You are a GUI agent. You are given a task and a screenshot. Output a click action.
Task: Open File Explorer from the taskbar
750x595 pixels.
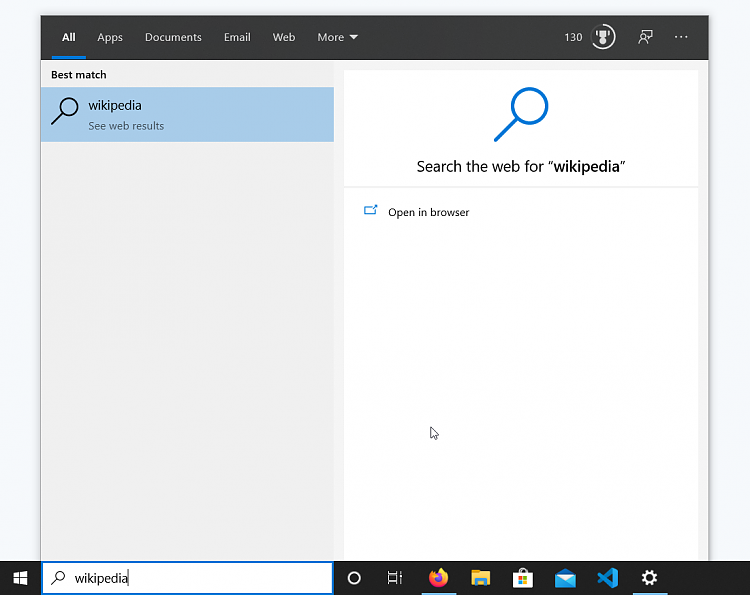480,578
